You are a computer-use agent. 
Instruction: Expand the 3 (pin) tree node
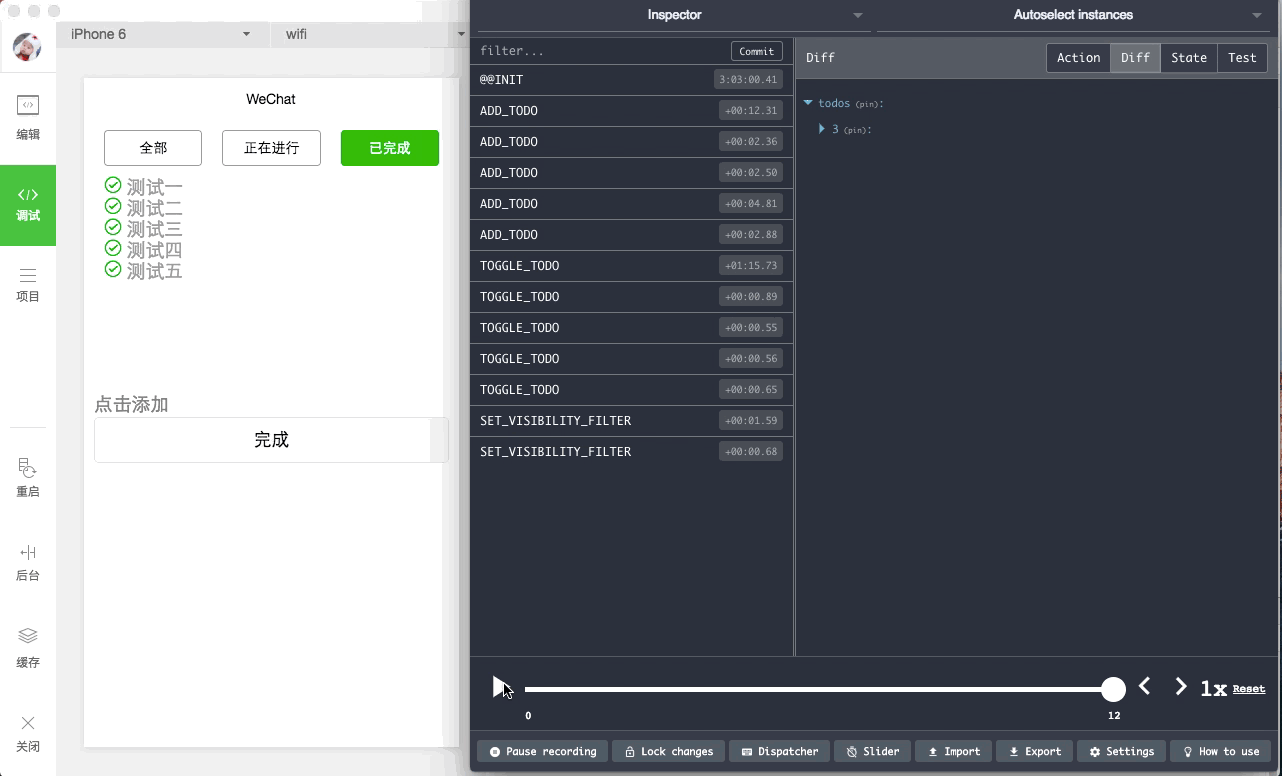point(823,129)
